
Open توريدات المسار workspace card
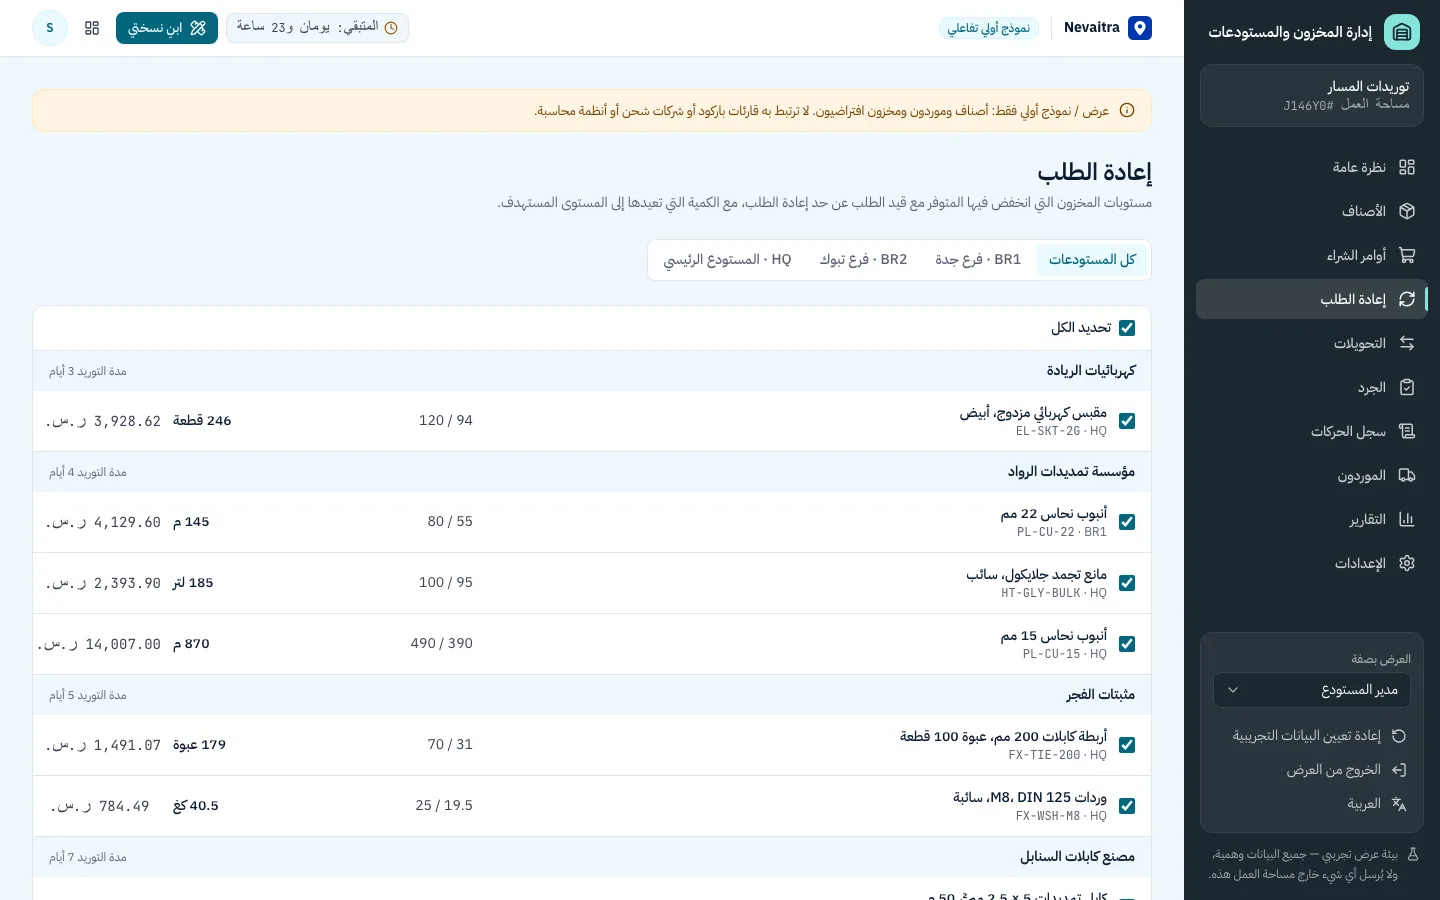pos(1312,96)
